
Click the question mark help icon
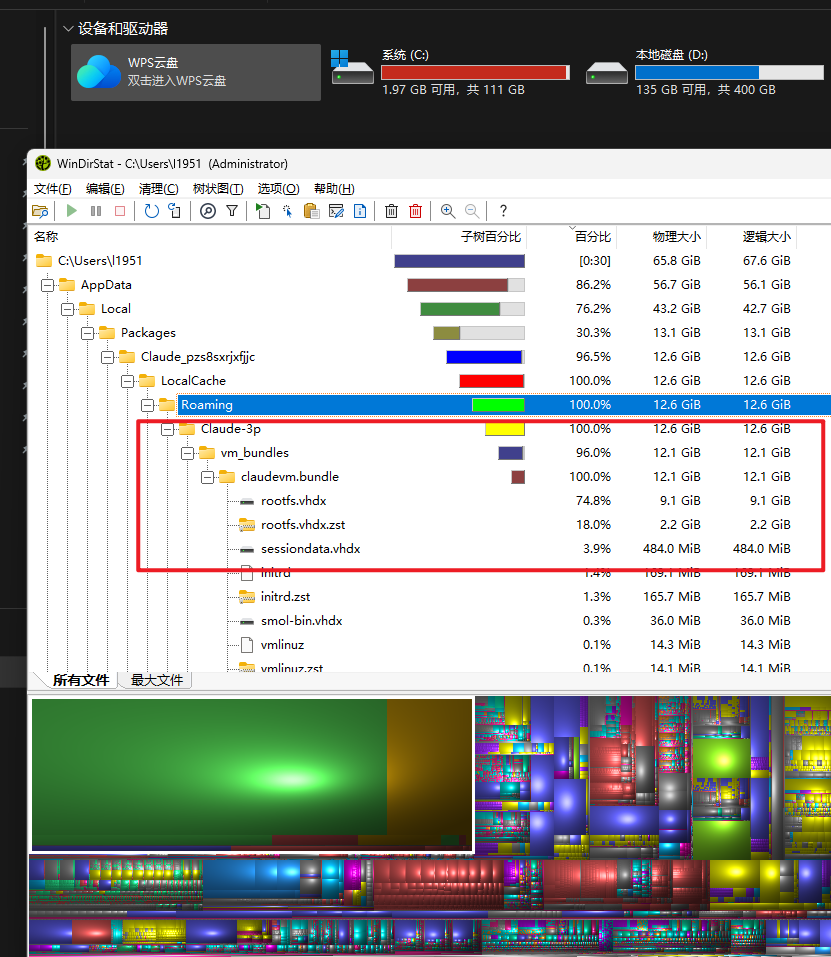503,211
